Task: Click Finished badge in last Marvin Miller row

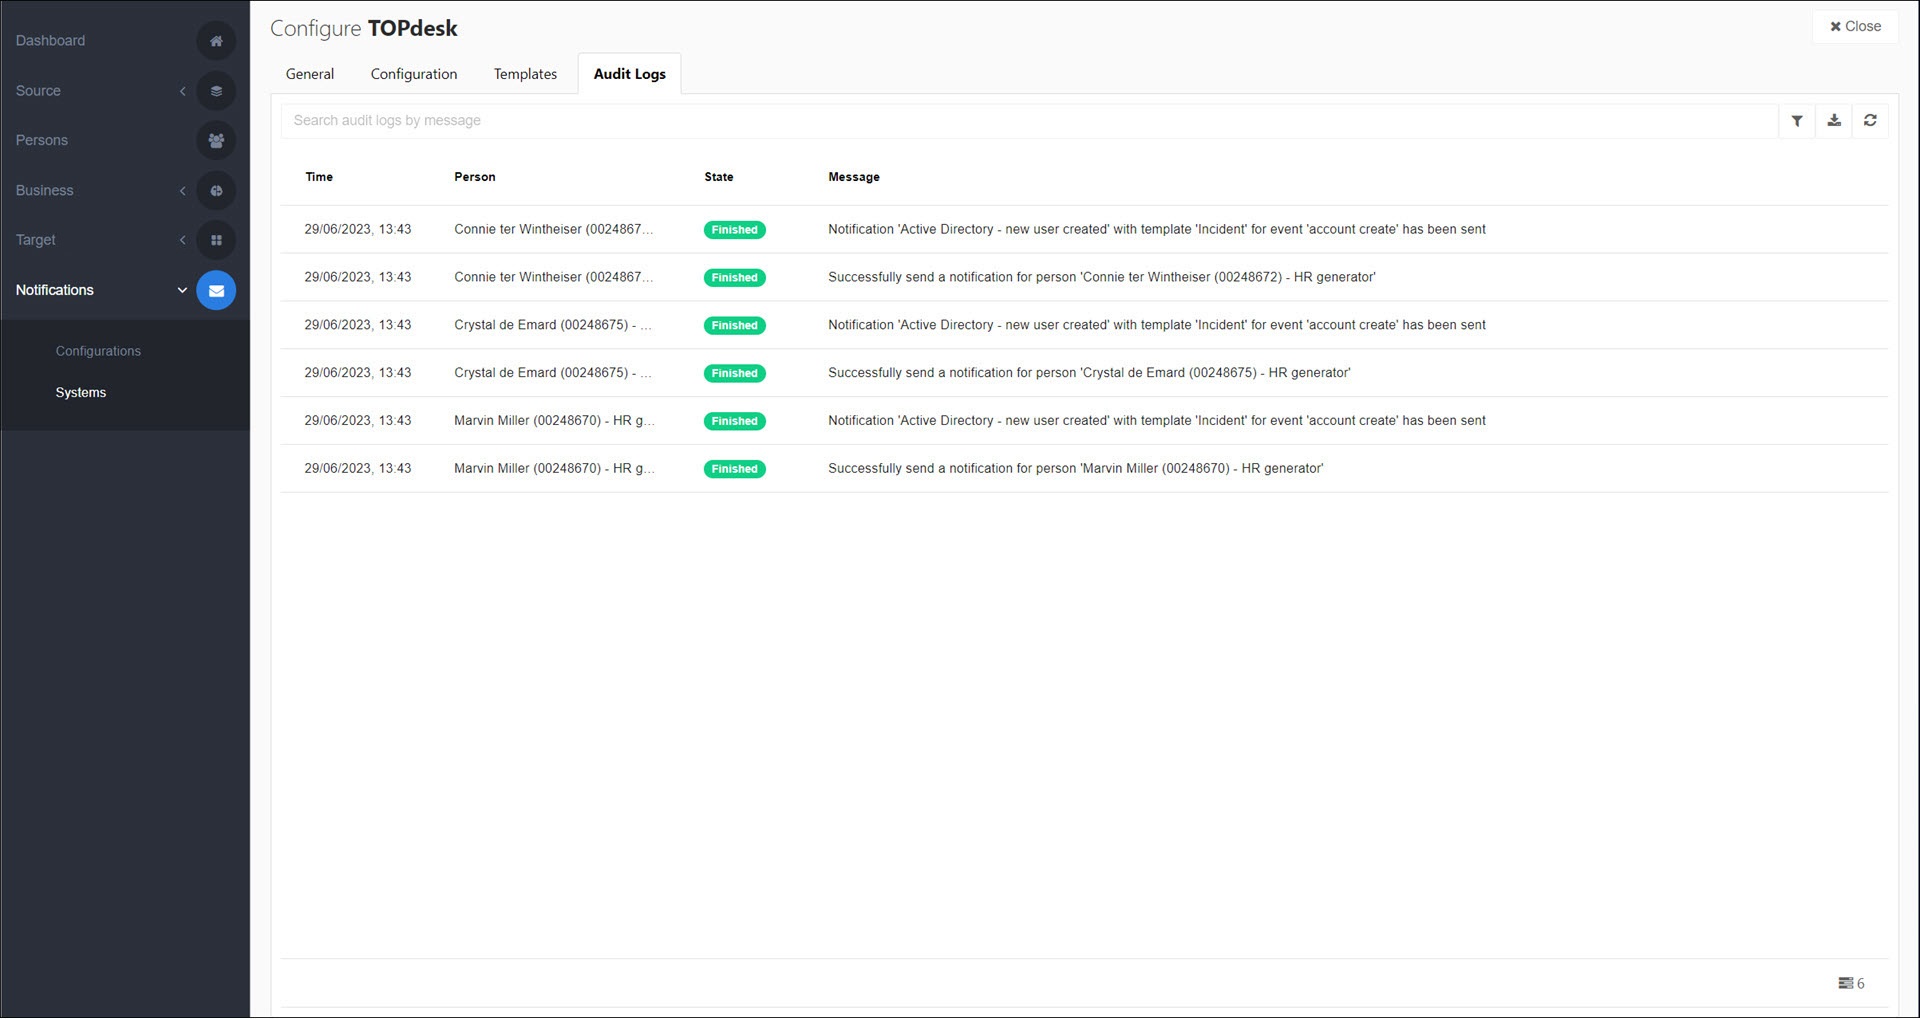Action: 735,469
